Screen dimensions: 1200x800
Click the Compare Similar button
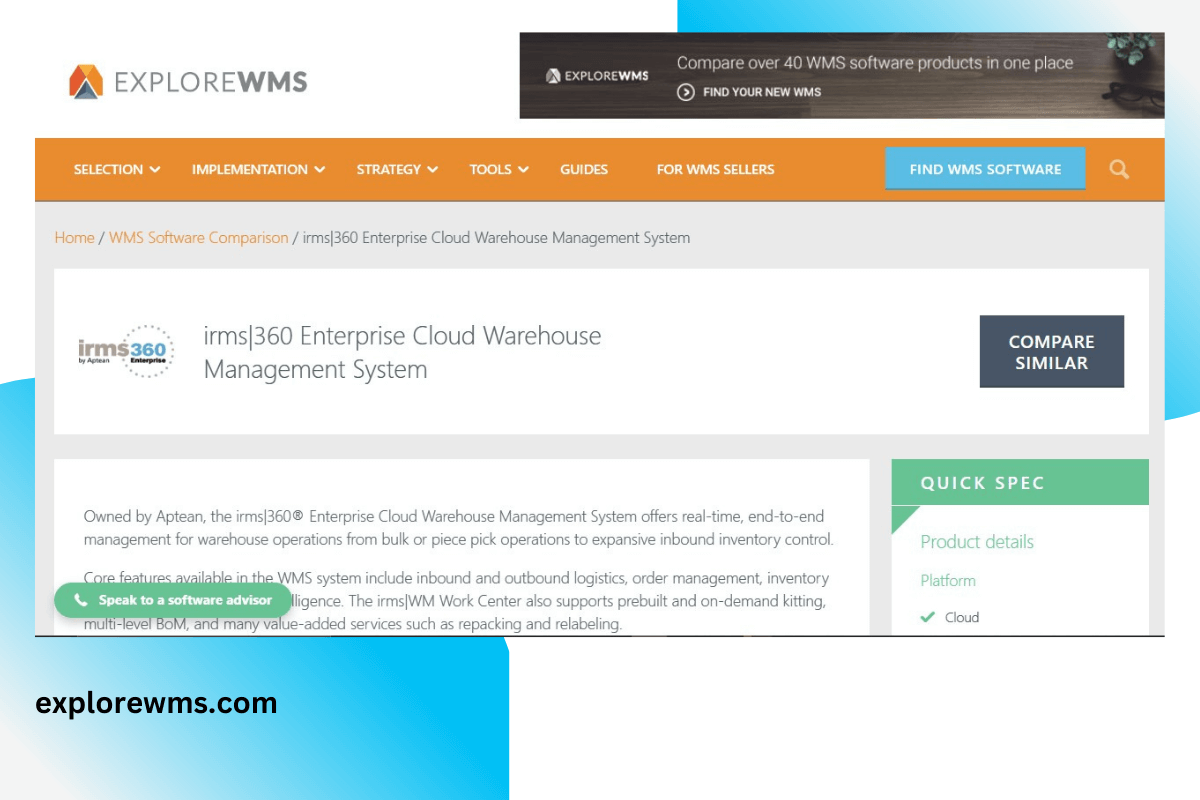(1052, 352)
